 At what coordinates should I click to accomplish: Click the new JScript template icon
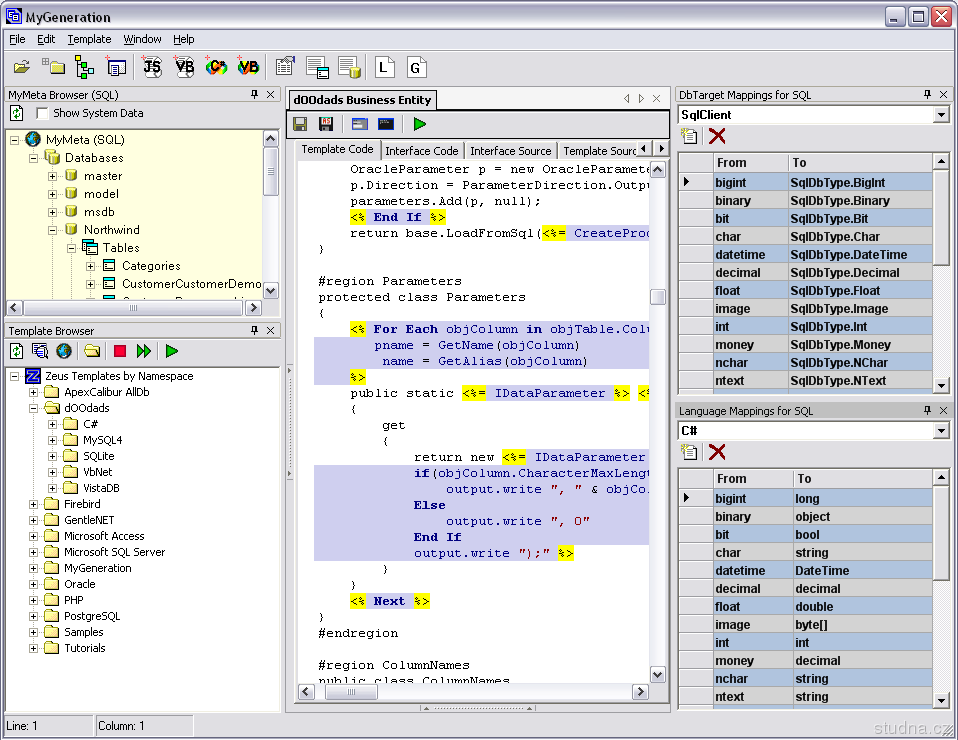(x=152, y=67)
